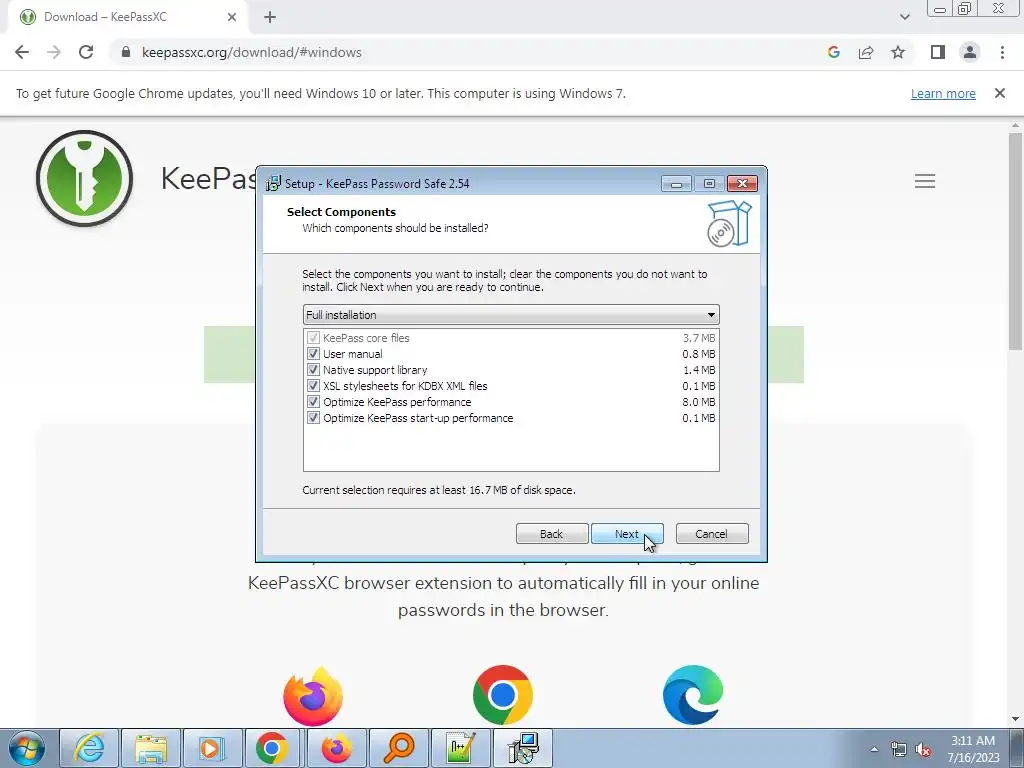Screen dimensions: 1024x768
Task: Open the Full installation dropdown
Action: [x=511, y=315]
